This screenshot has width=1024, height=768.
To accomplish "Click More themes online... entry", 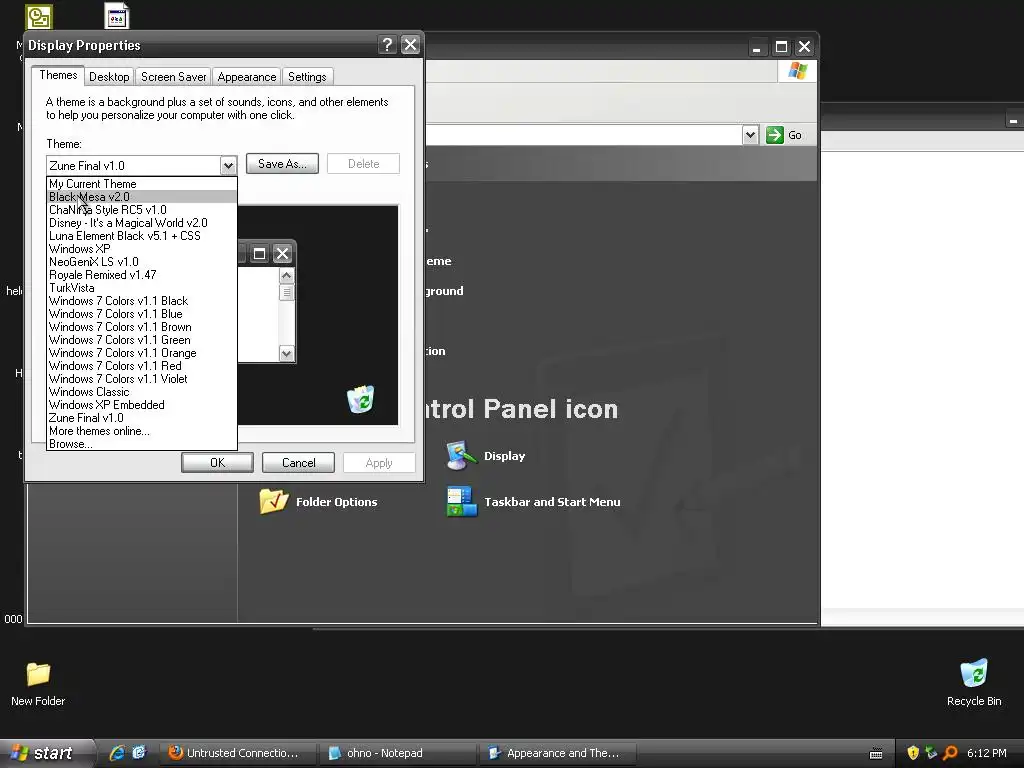I will (142, 431).
